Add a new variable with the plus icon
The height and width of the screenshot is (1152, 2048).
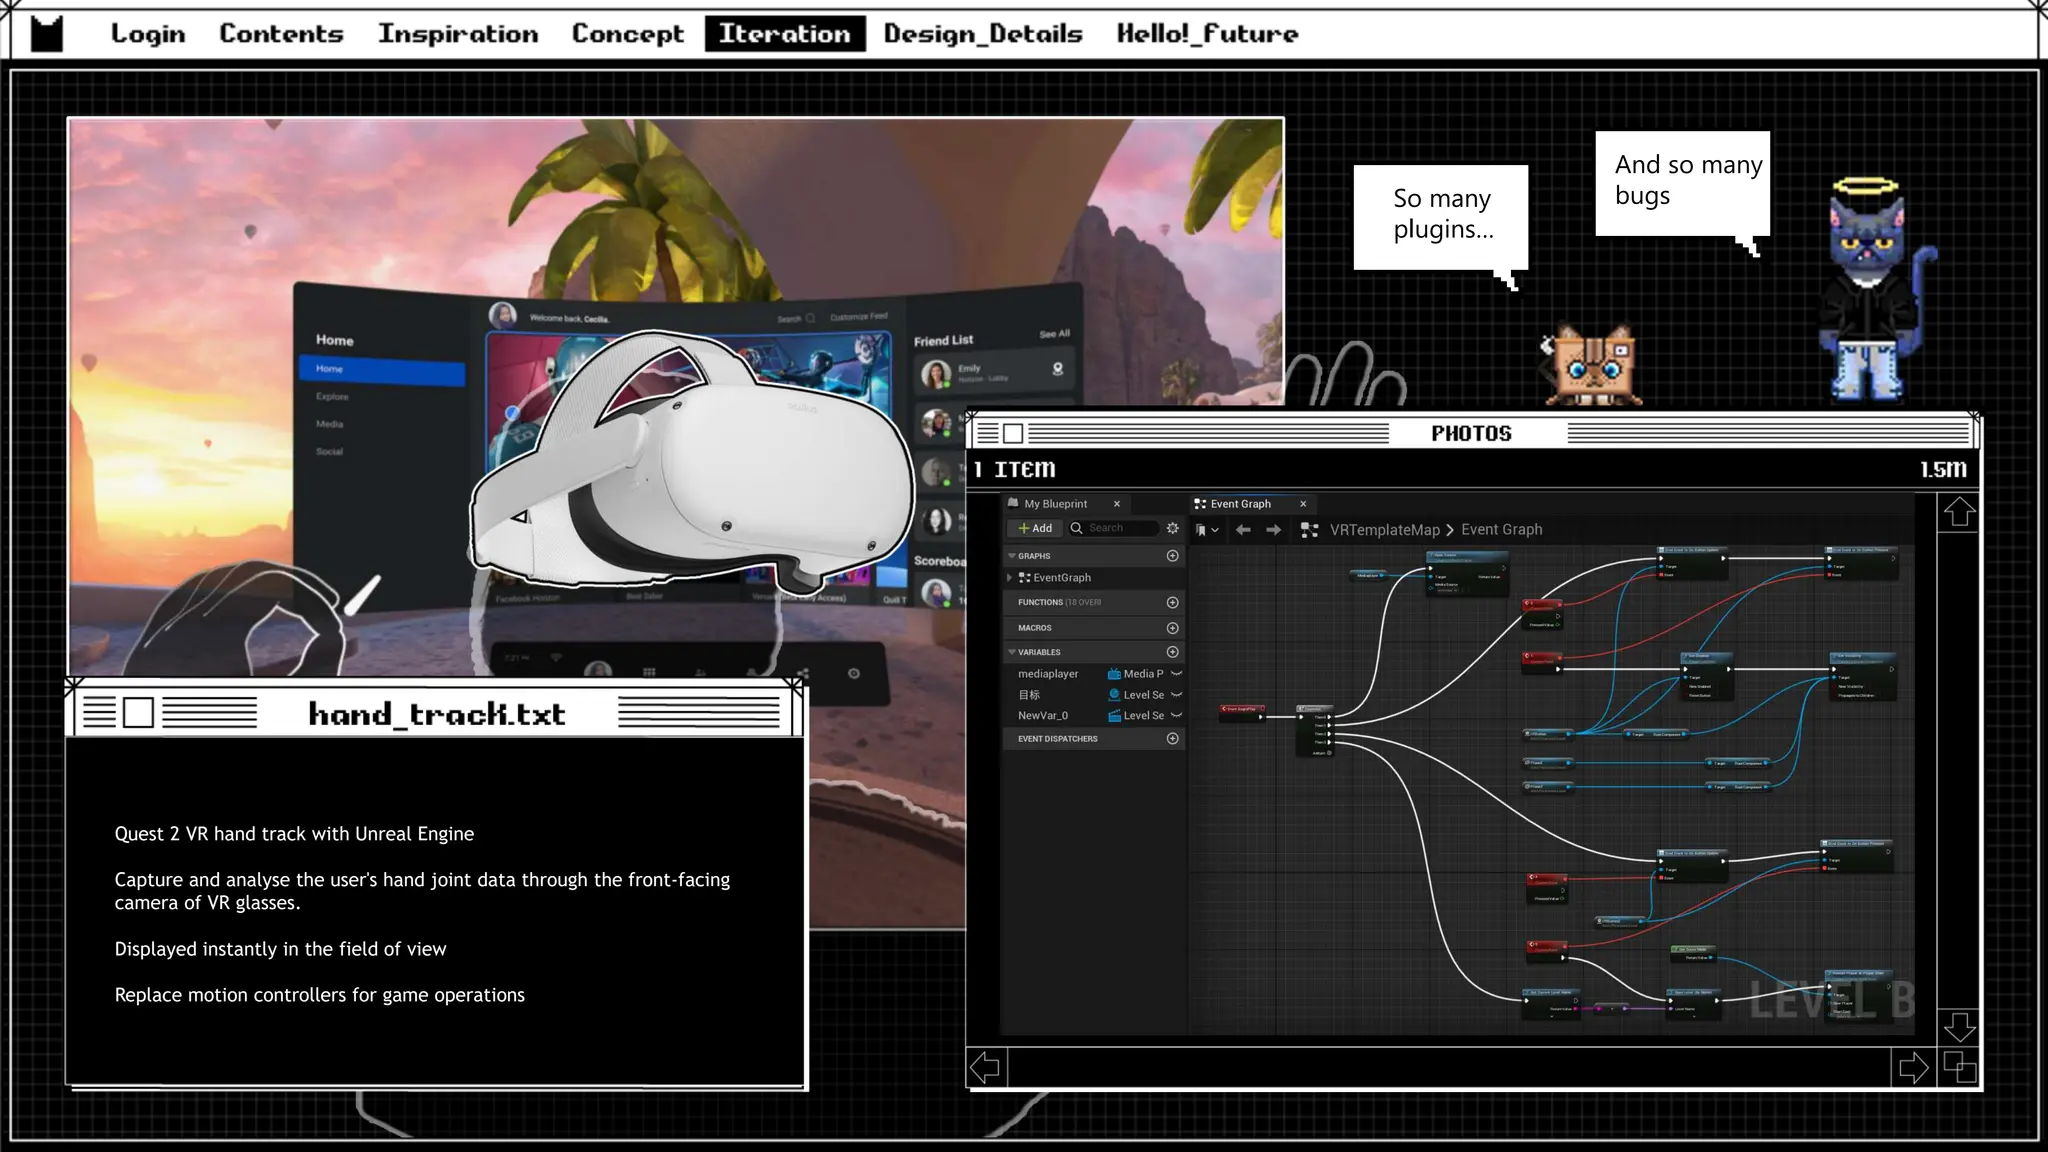click(x=1173, y=652)
